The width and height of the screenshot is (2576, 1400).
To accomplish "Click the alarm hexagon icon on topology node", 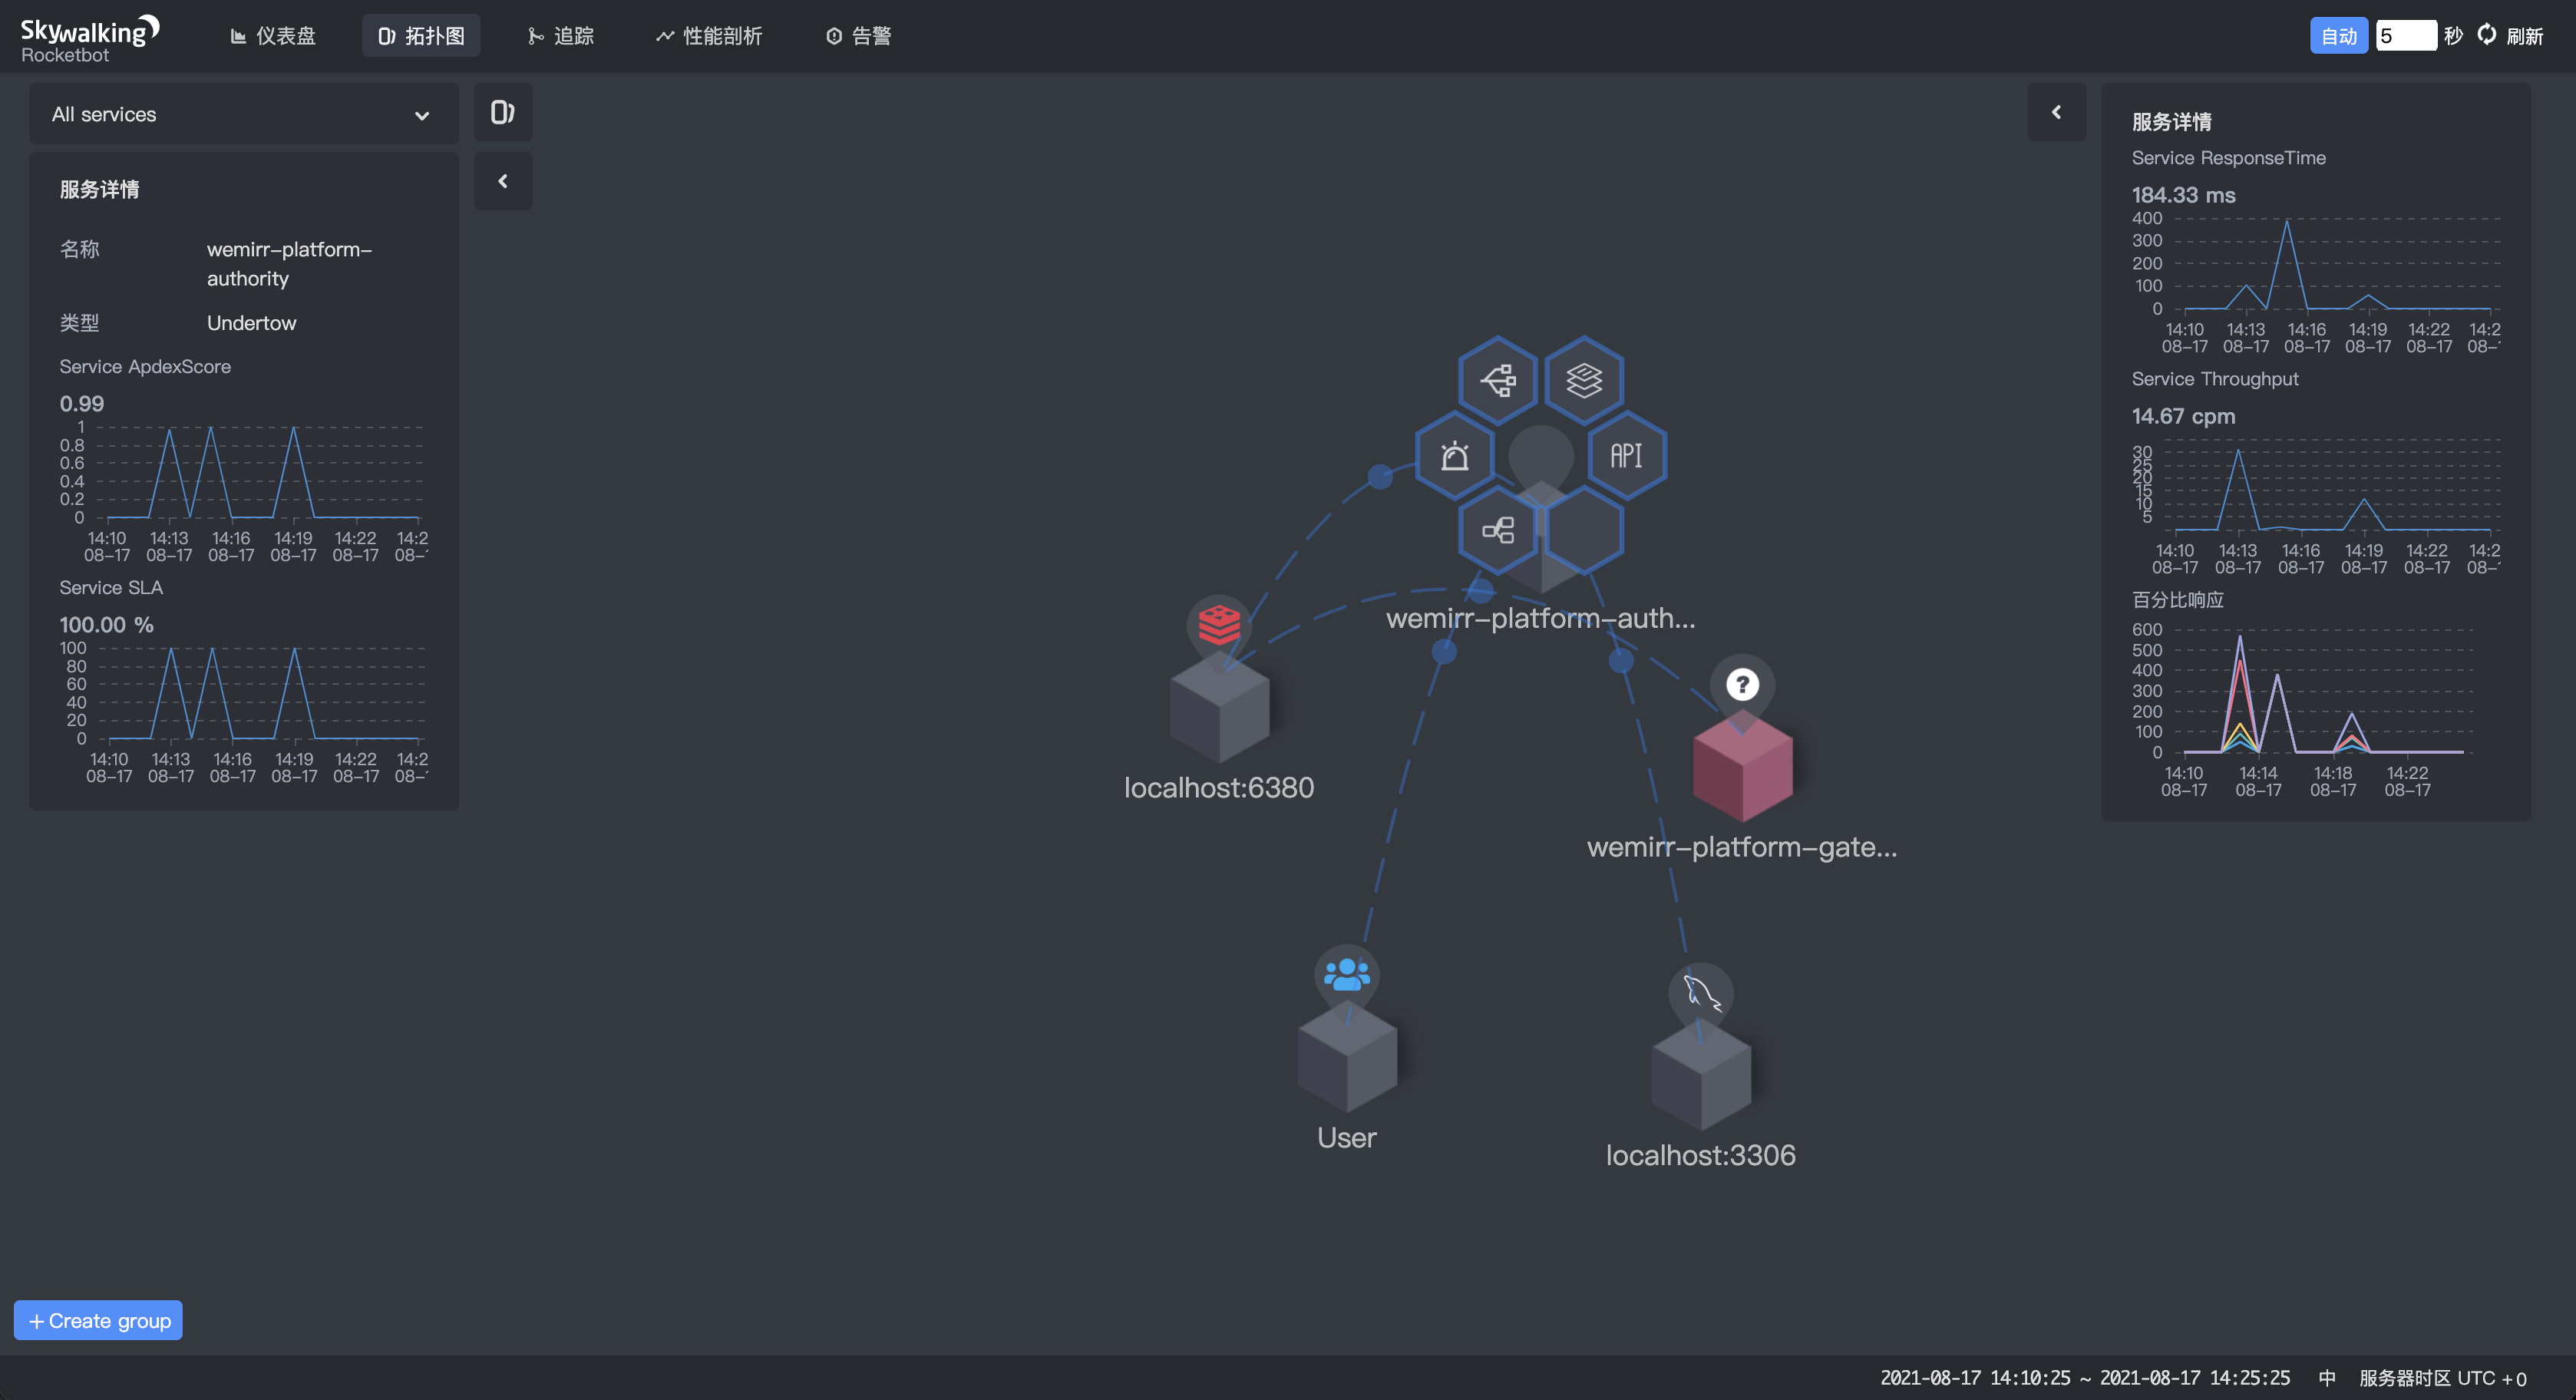I will click(x=1455, y=457).
